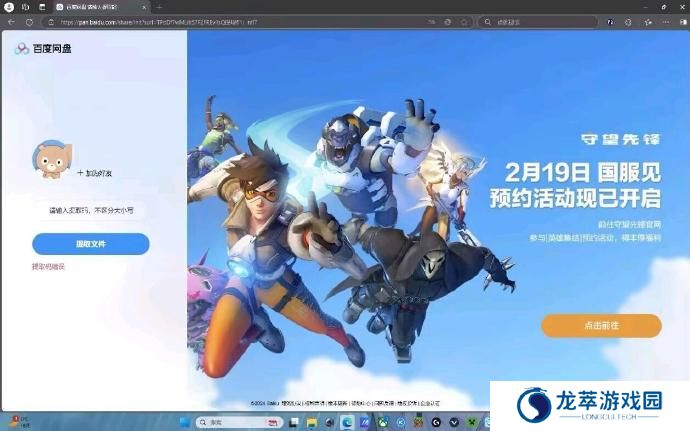Open the browser profile icon
The width and height of the screenshot is (690, 431).
click(8, 7)
